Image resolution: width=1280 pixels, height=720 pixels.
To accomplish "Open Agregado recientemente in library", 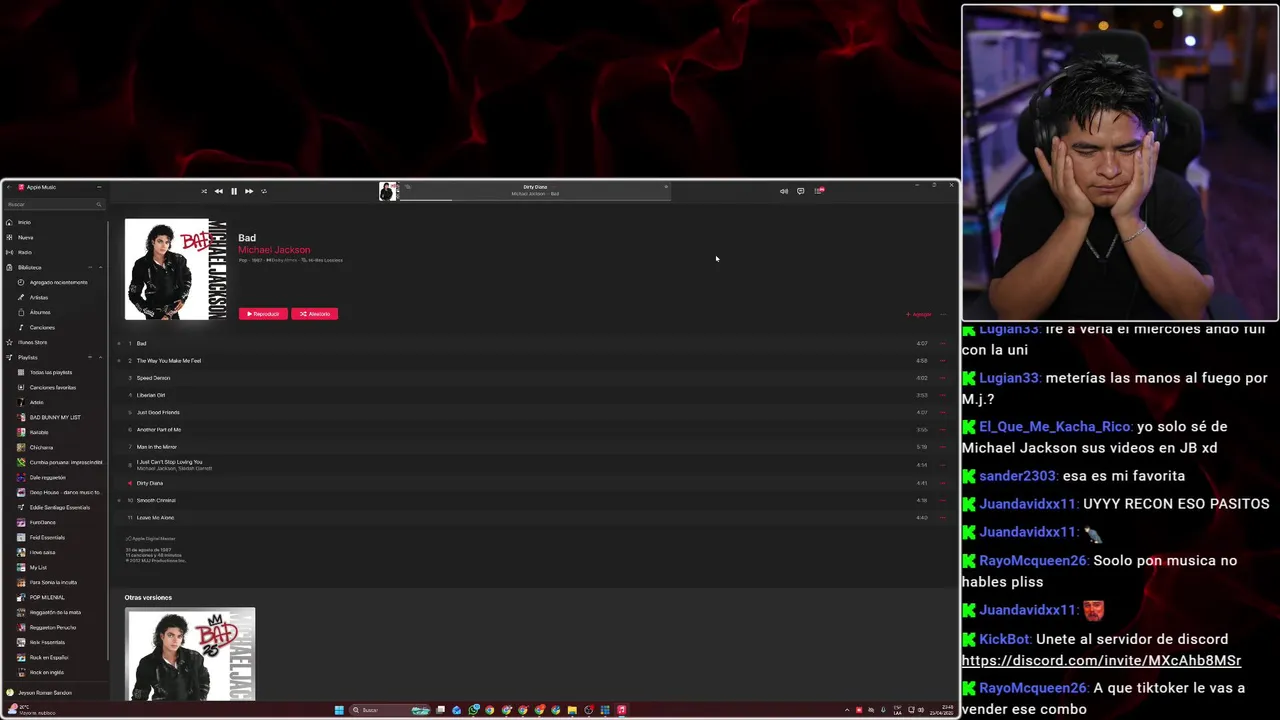I will pos(58,282).
